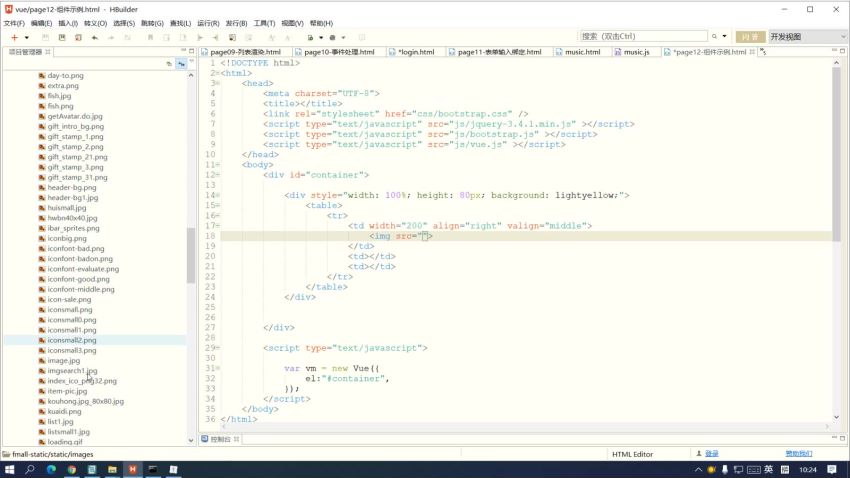Click the file tree vertical scrollbar thumb
Image resolution: width=850 pixels, height=478 pixels.
tap(191, 255)
